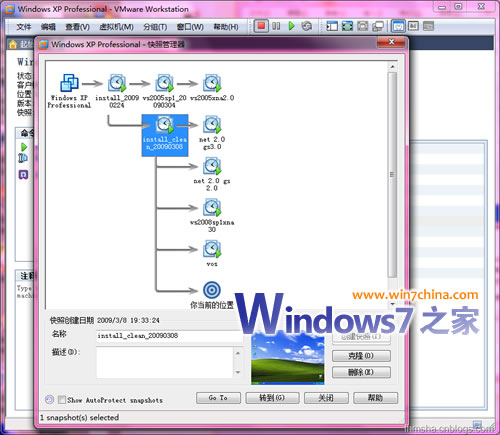Click the green Power On play icon
The image size is (500, 435).
click(x=292, y=26)
